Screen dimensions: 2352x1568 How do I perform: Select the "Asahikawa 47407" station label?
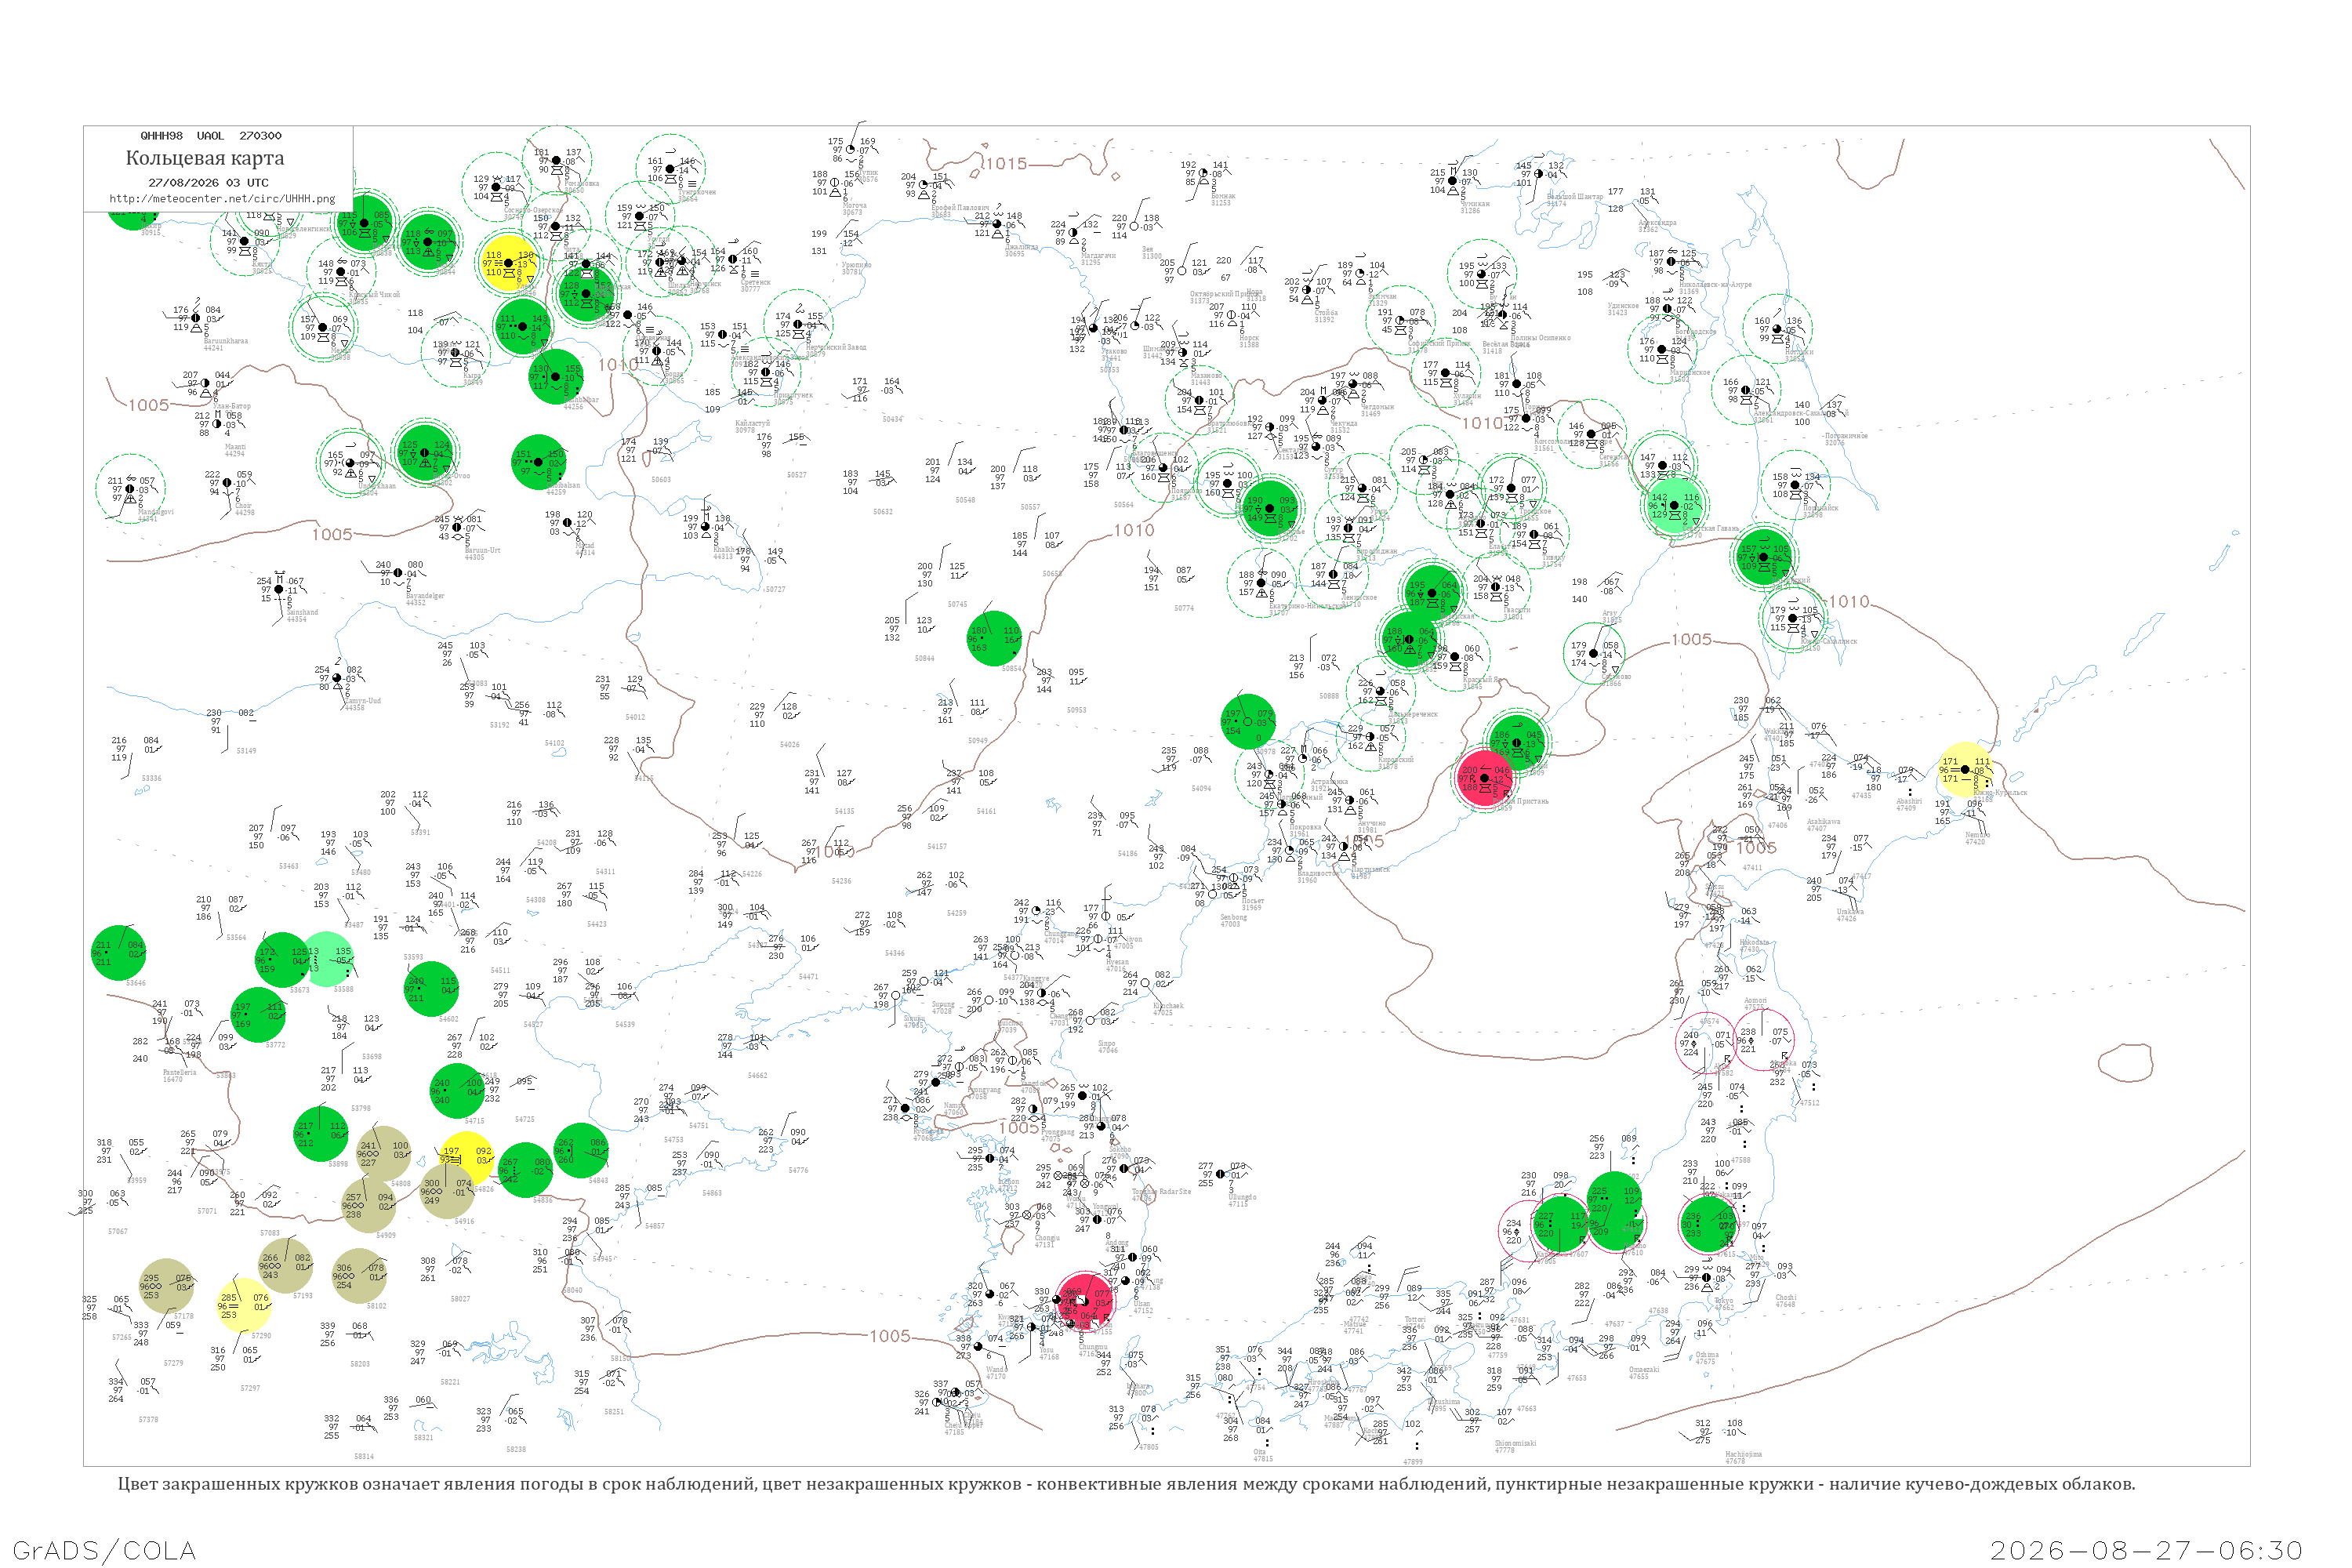coord(1823,825)
